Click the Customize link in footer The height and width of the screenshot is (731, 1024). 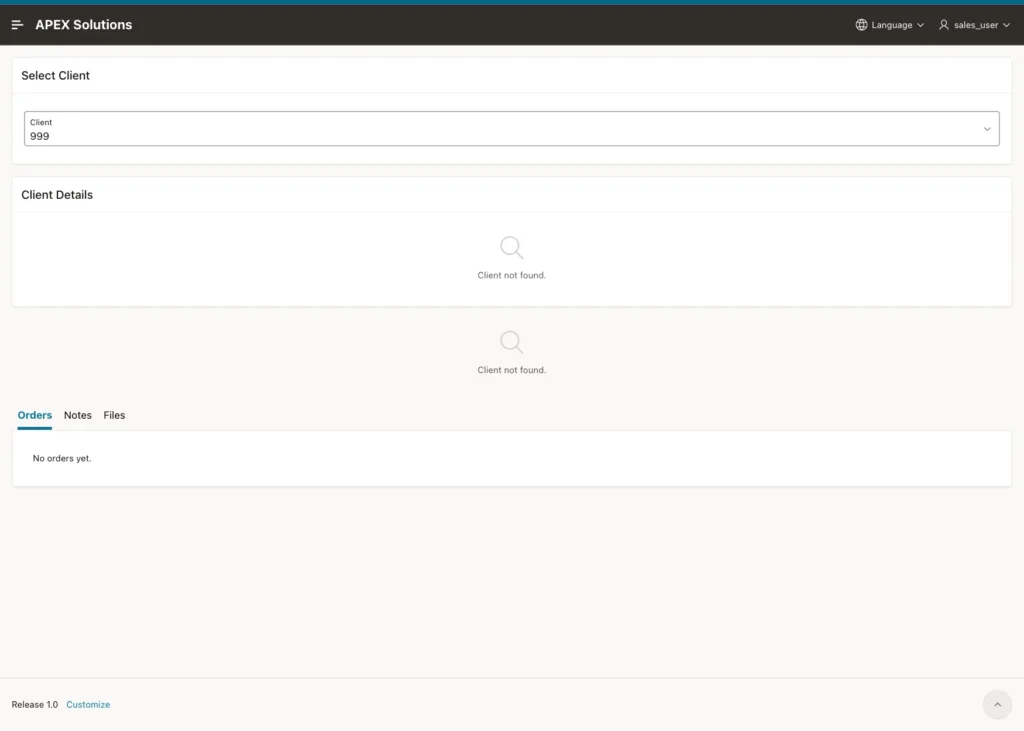[88, 704]
